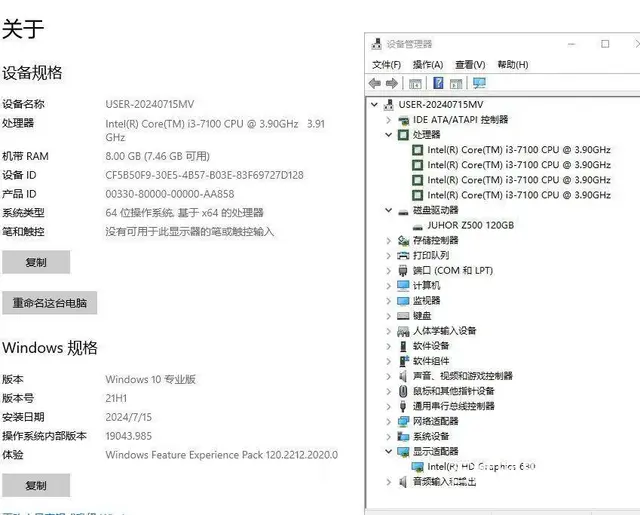Click the Windows Feature Experience Pack text
The image size is (640, 515).
[222, 455]
